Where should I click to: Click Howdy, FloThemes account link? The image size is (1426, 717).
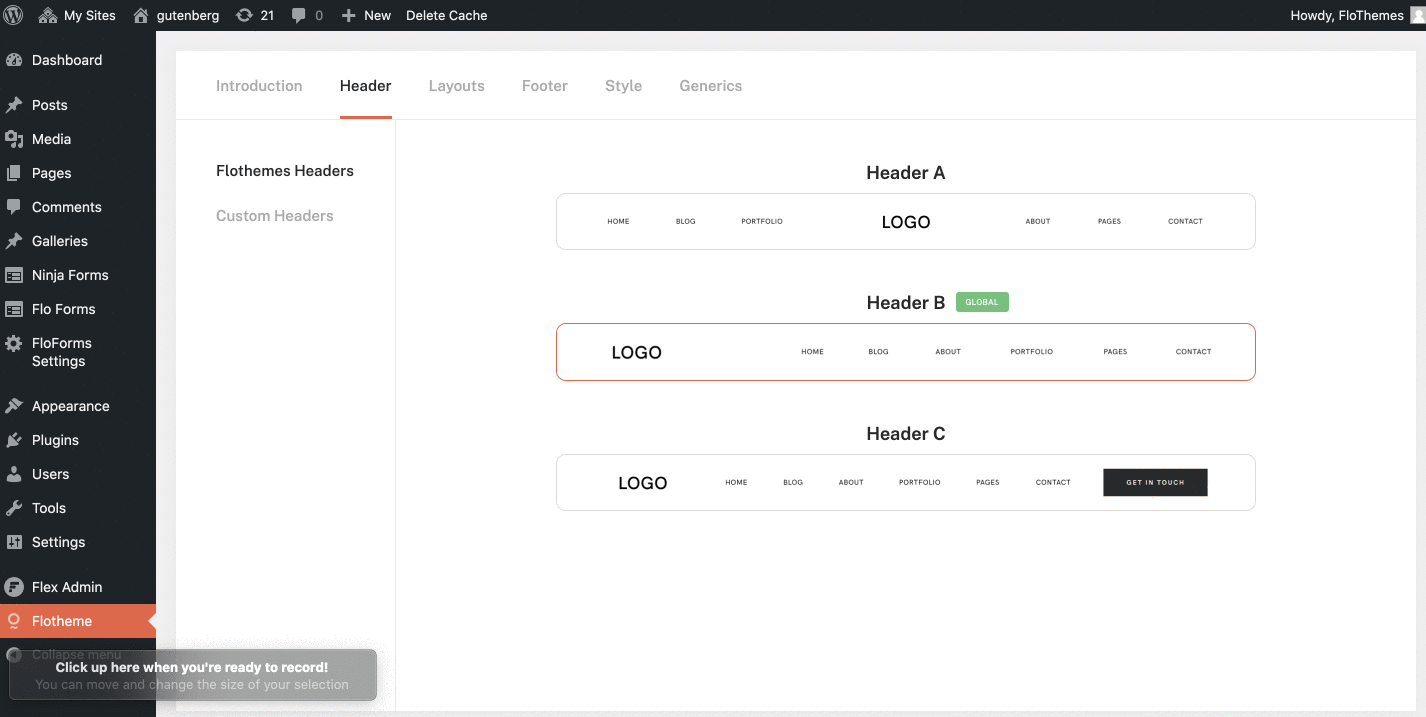pyautogui.click(x=1347, y=15)
